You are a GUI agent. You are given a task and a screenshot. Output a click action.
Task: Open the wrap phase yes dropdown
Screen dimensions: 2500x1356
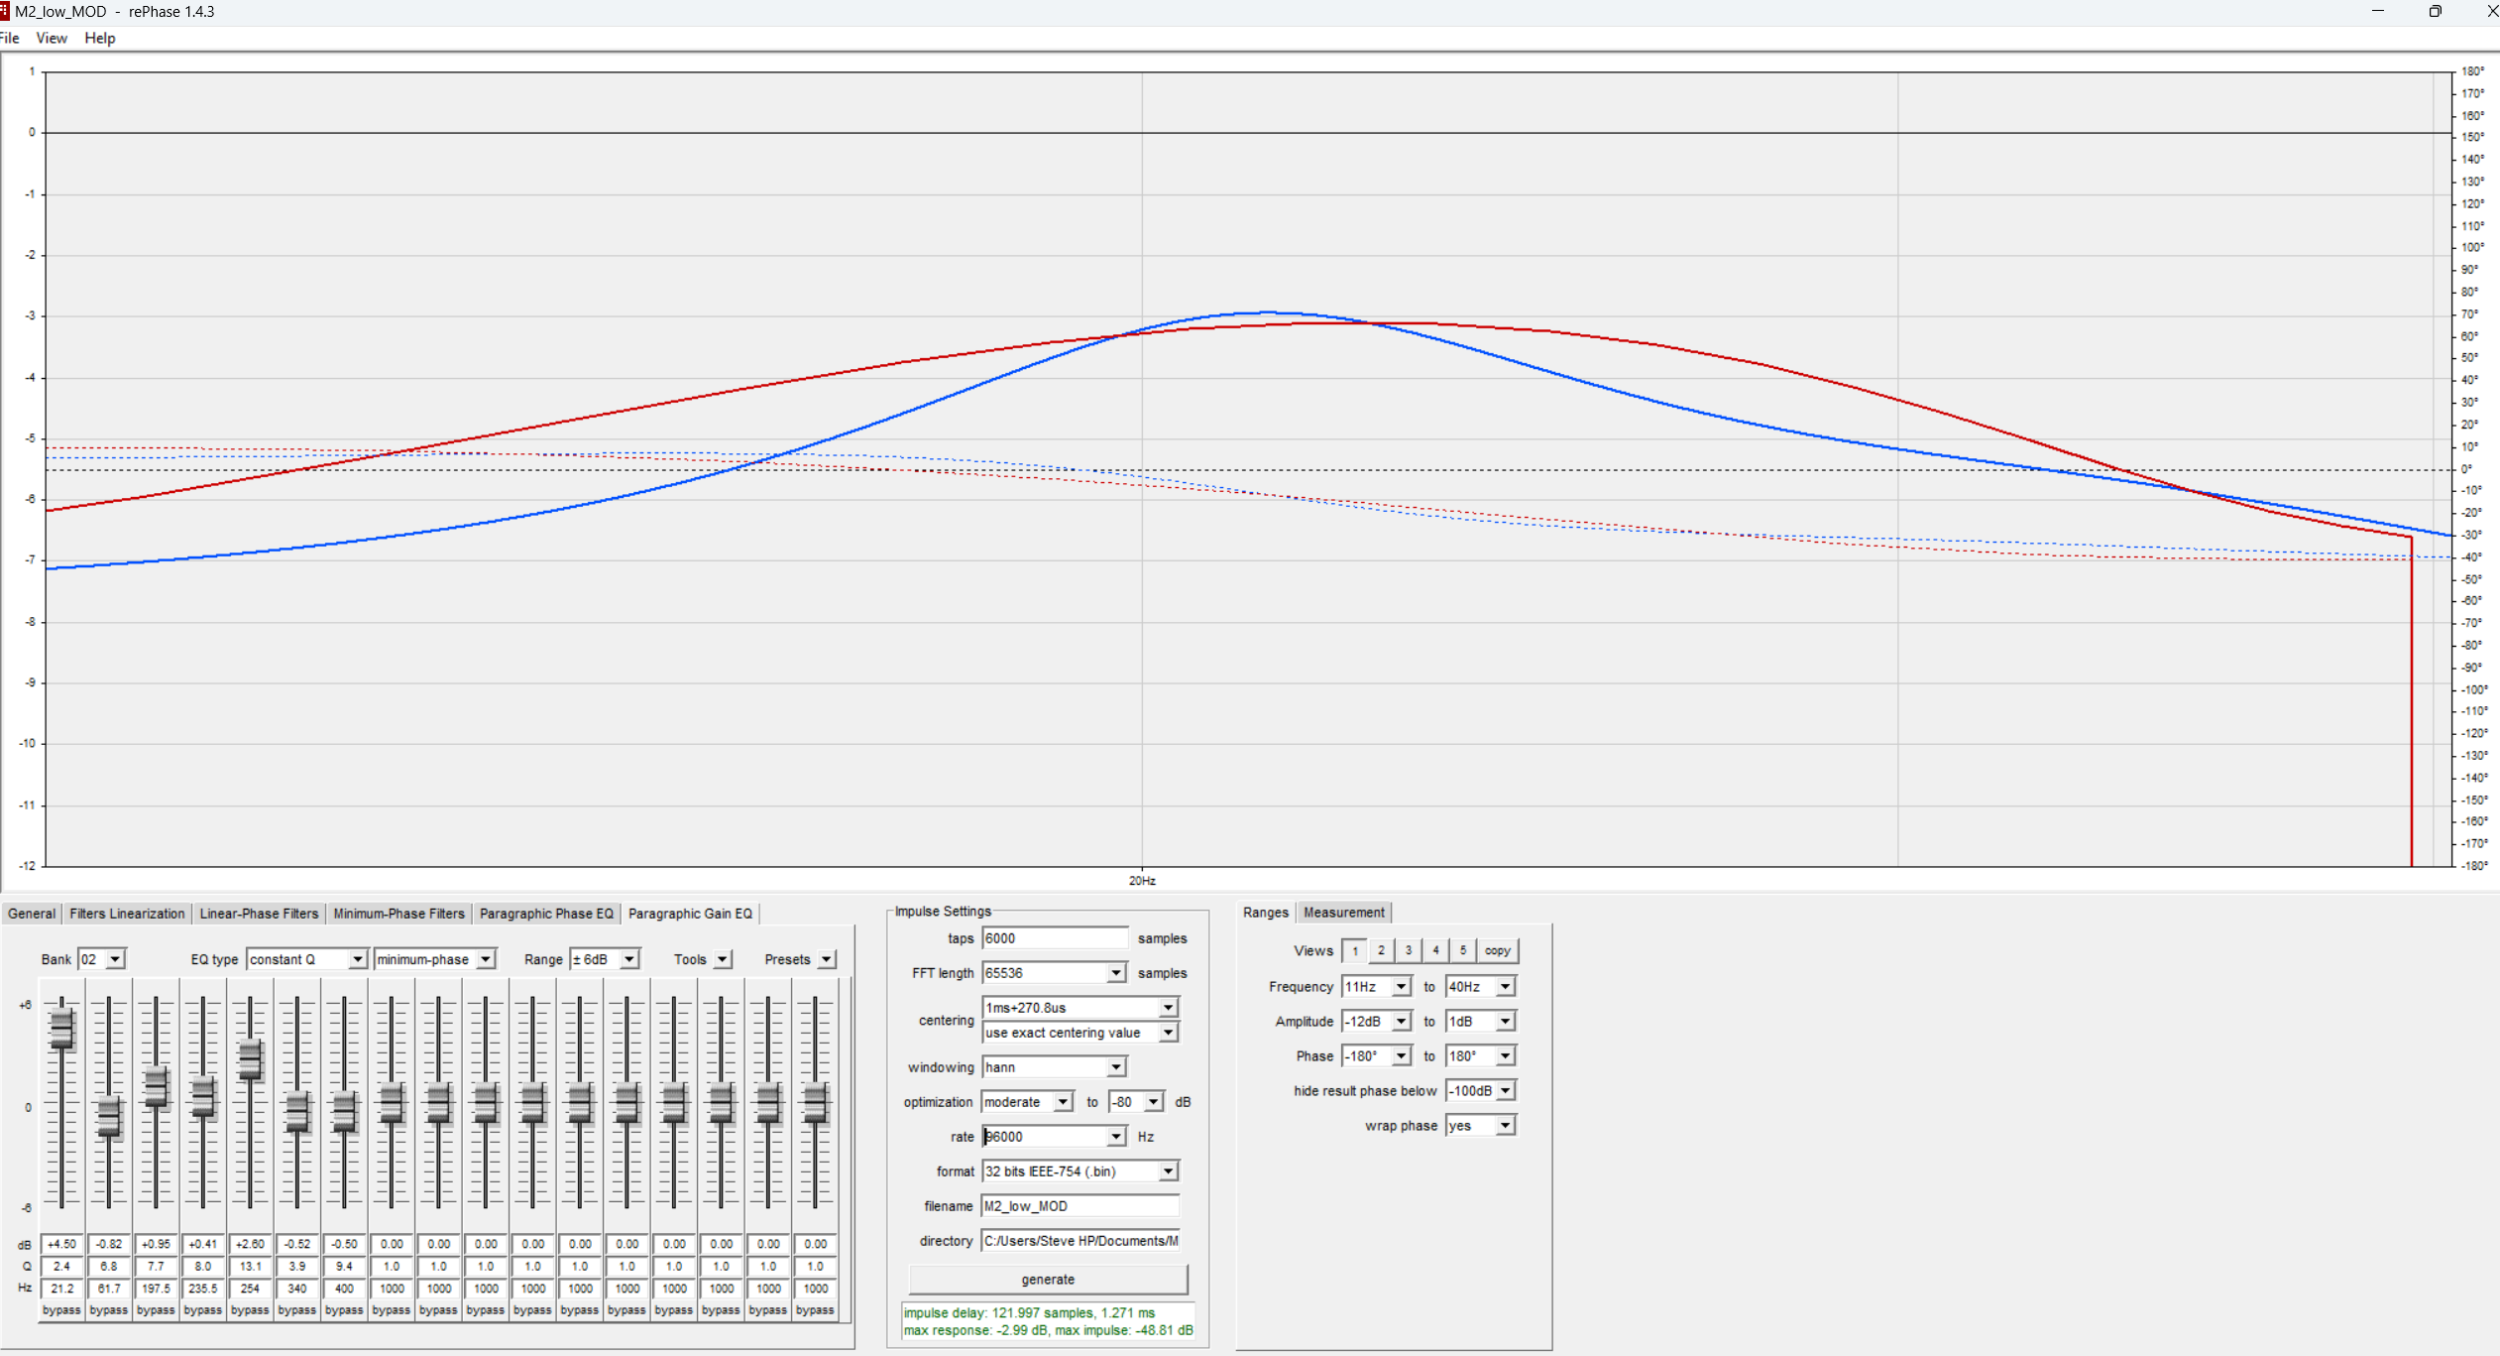(x=1504, y=1126)
